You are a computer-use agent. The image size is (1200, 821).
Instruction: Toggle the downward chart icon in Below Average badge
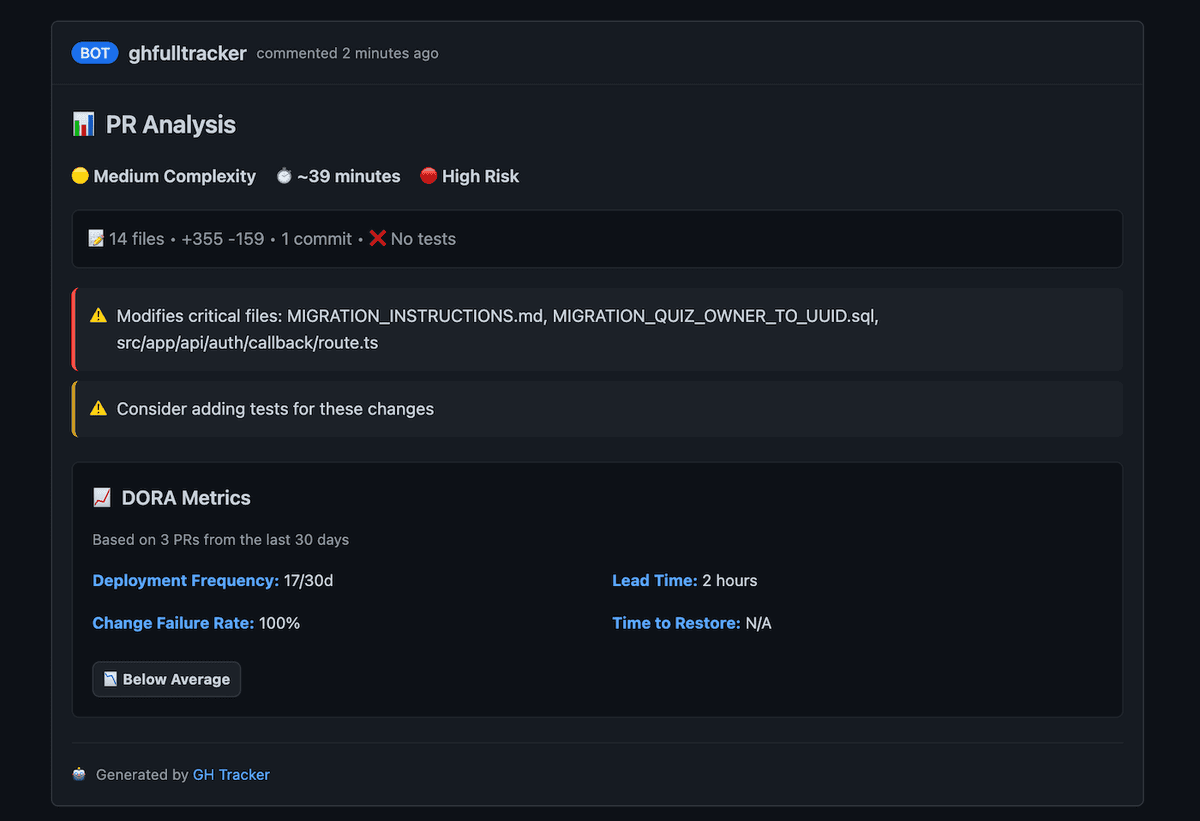point(110,679)
